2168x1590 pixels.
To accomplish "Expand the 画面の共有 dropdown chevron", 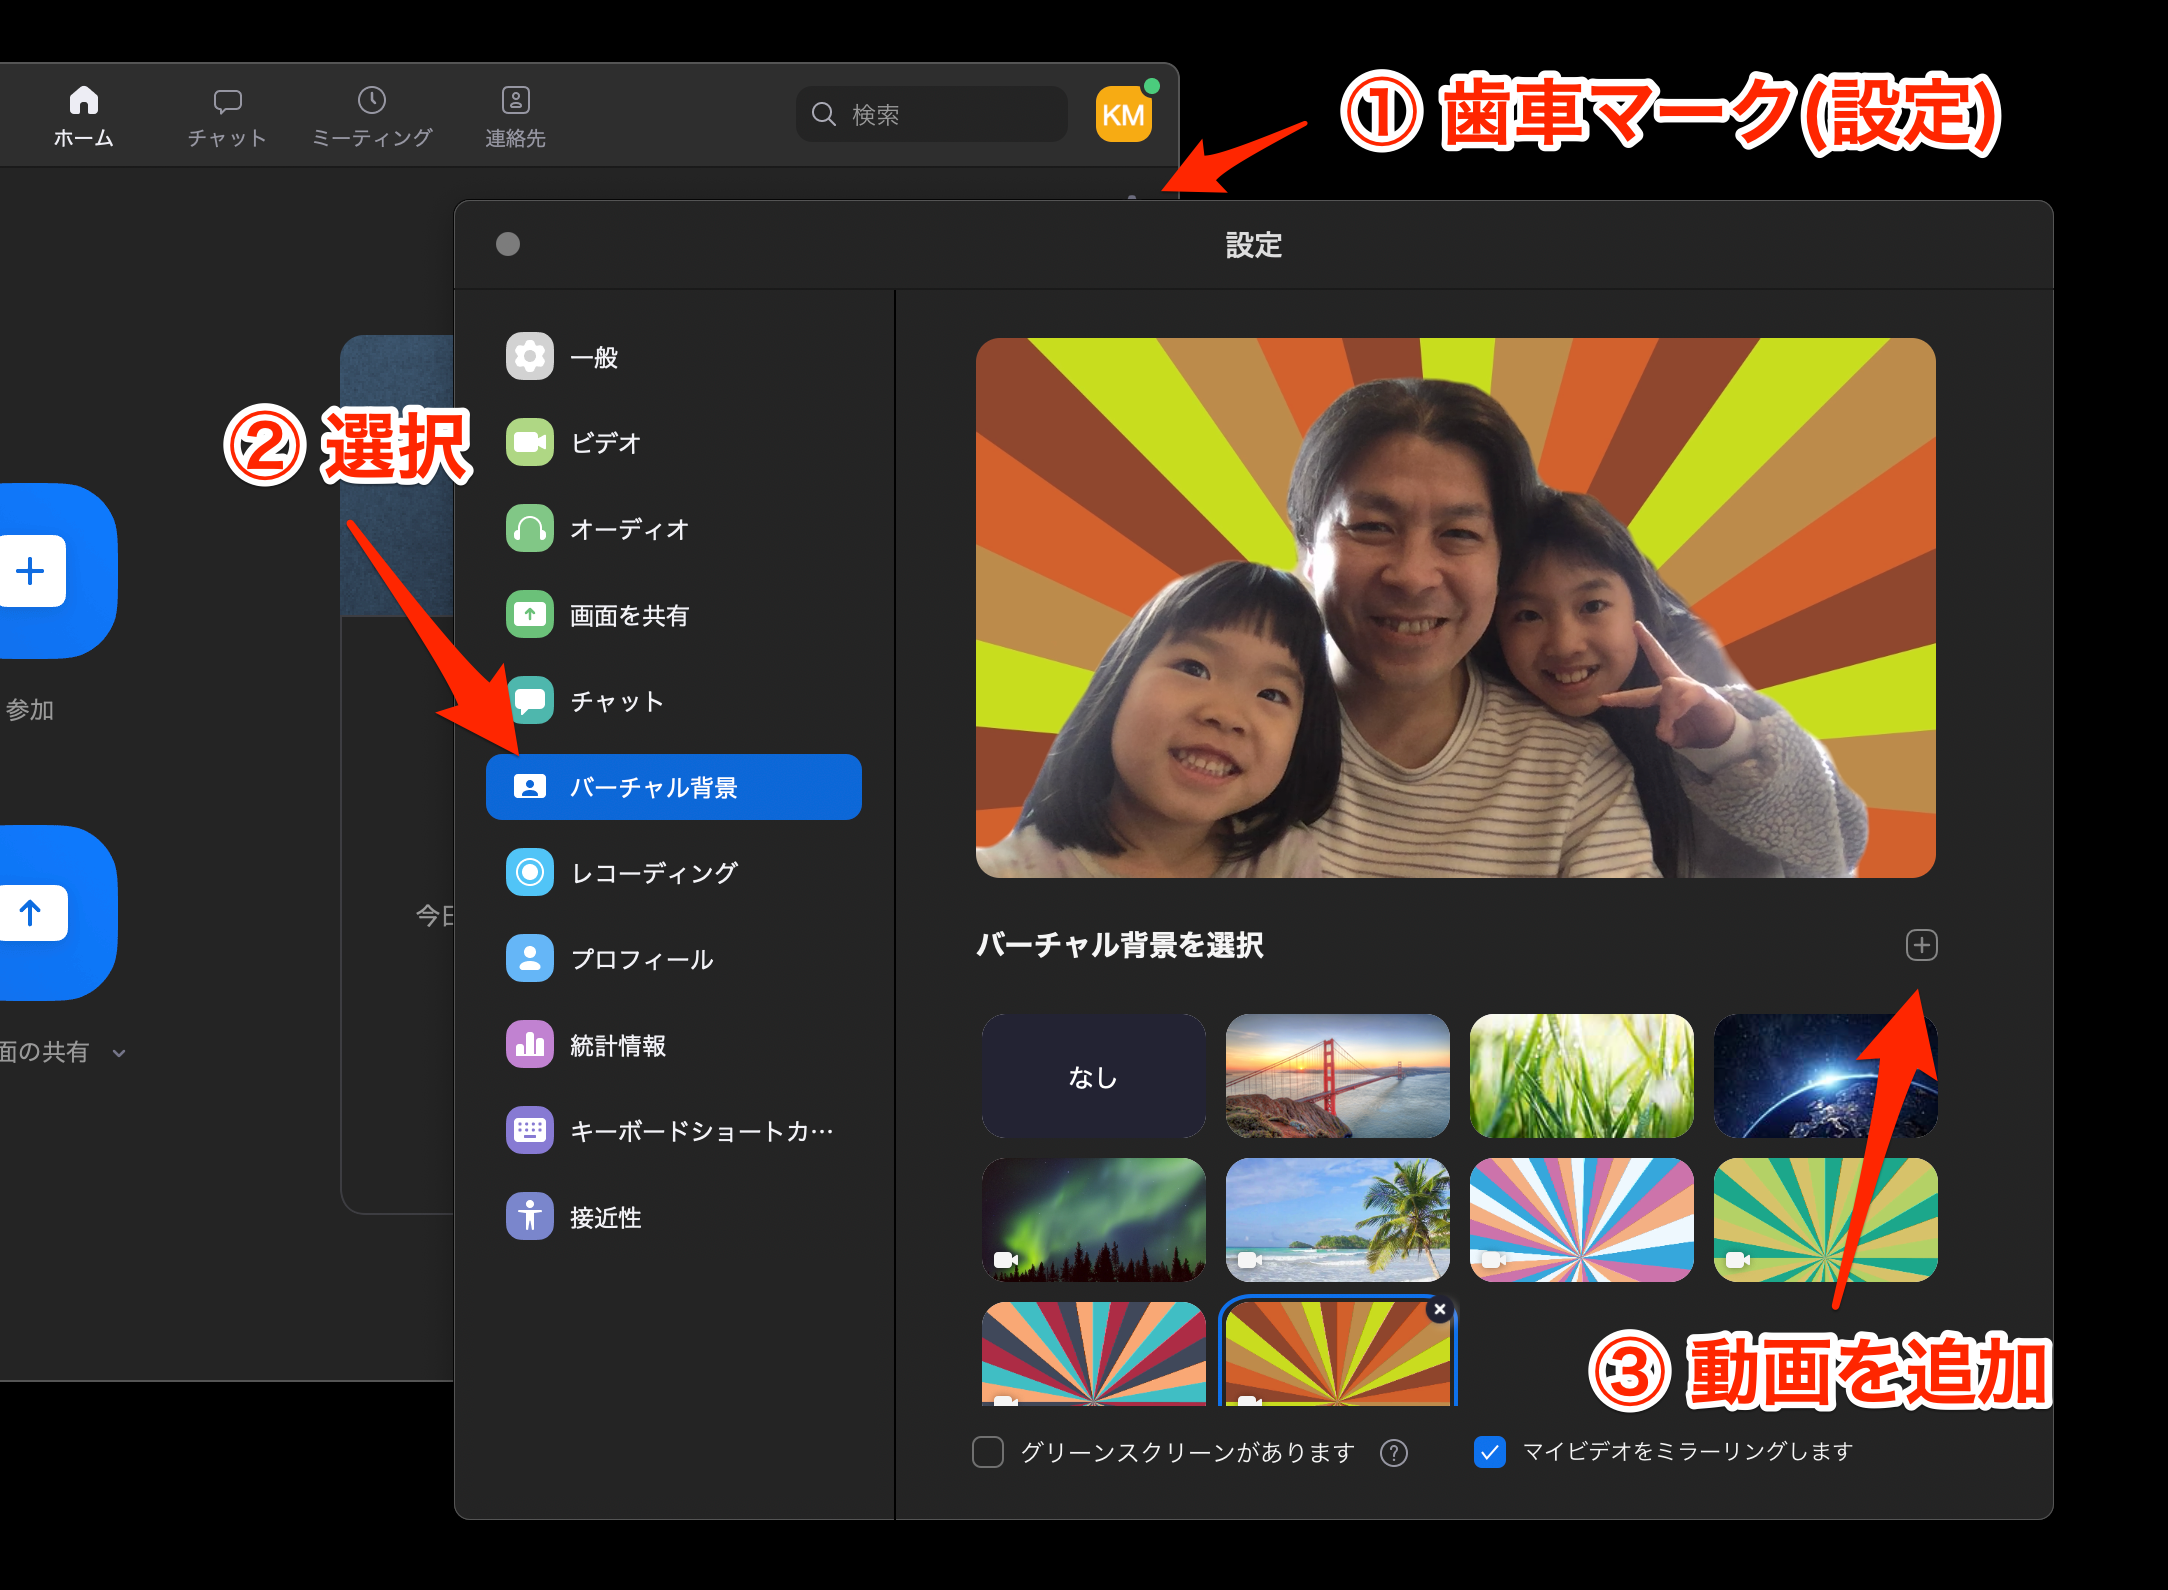I will click(119, 1053).
